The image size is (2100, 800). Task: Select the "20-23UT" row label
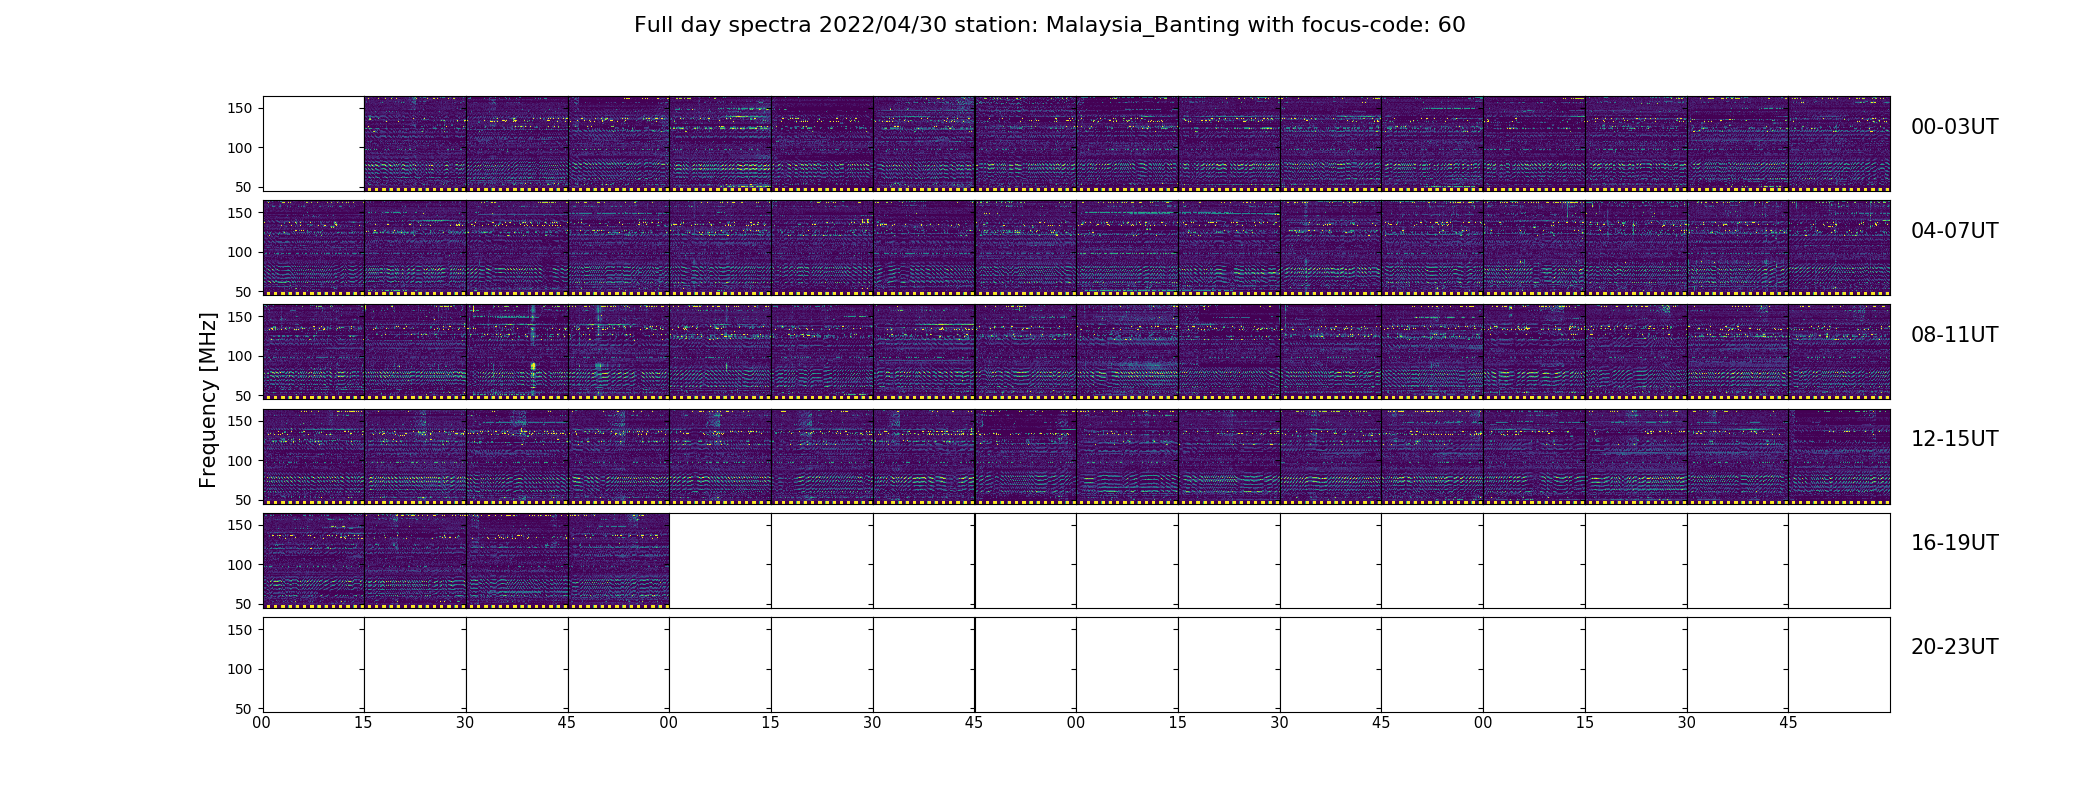coord(1954,647)
